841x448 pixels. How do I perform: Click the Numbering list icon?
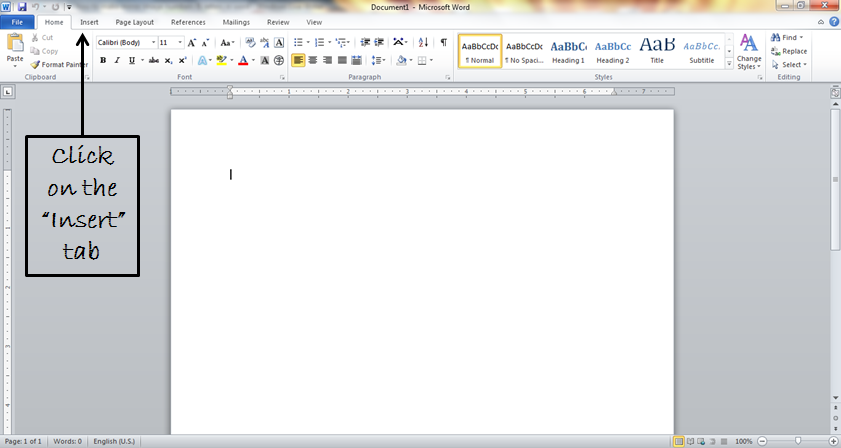point(320,42)
